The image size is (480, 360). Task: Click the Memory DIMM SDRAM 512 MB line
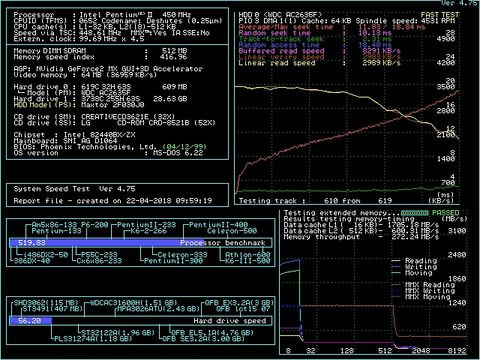100,51
